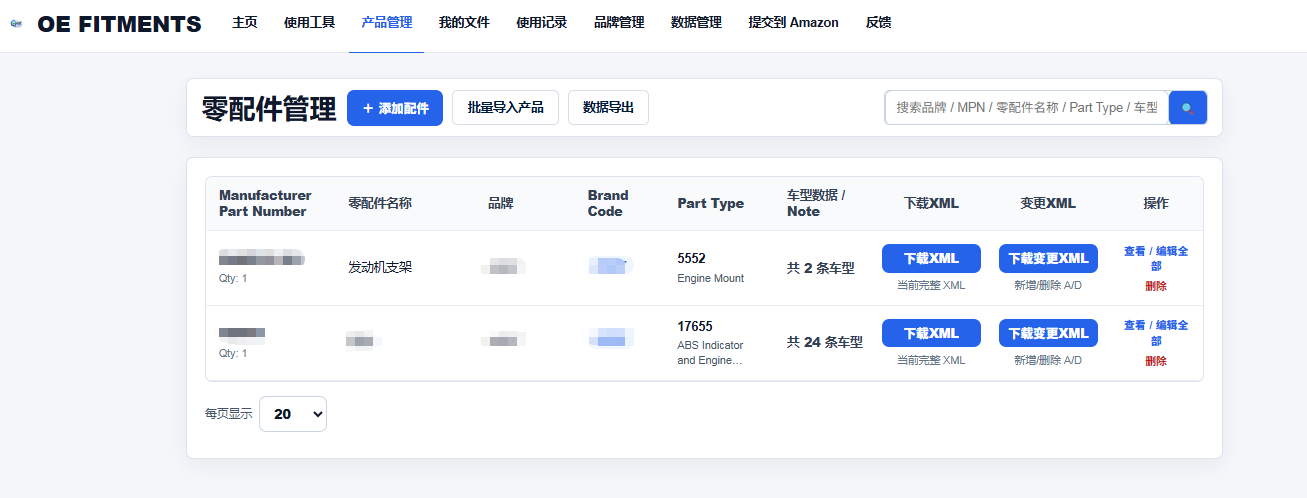Image resolution: width=1307 pixels, height=498 pixels.
Task: Click the 数据导出 button
Action: coord(608,107)
